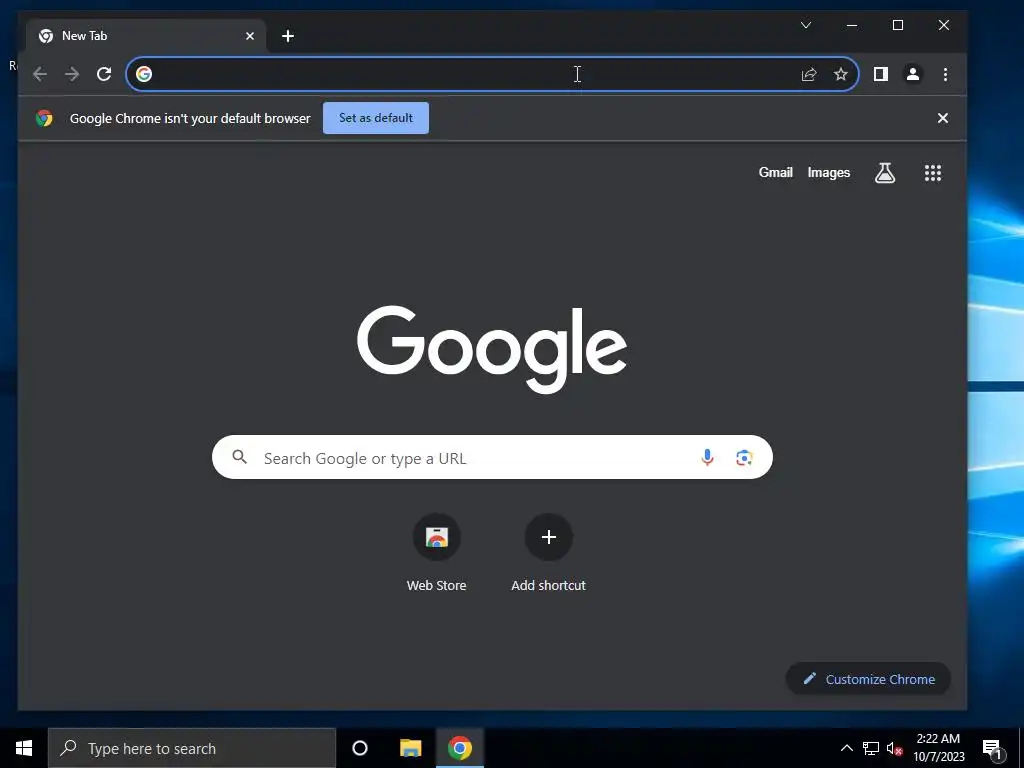Bookmark this tab with the star icon
Viewport: 1024px width, 768px height.
coord(841,74)
